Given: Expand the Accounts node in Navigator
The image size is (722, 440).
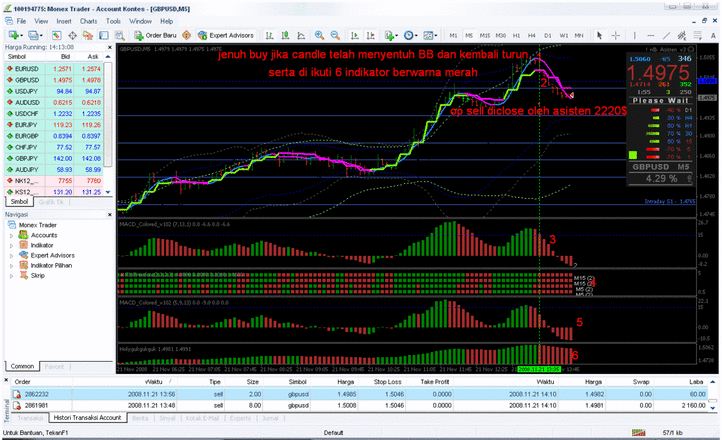Looking at the screenshot, I should 10,236.
